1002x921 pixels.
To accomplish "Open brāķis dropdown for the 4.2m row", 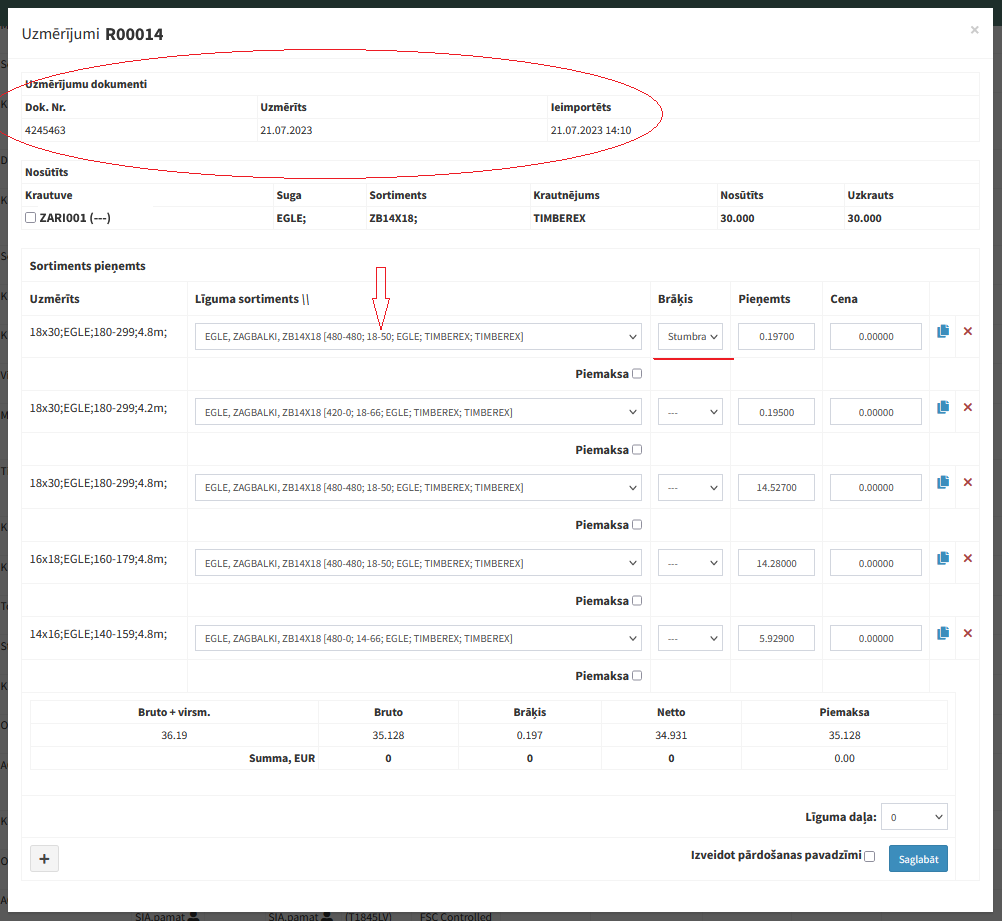I will 690,412.
